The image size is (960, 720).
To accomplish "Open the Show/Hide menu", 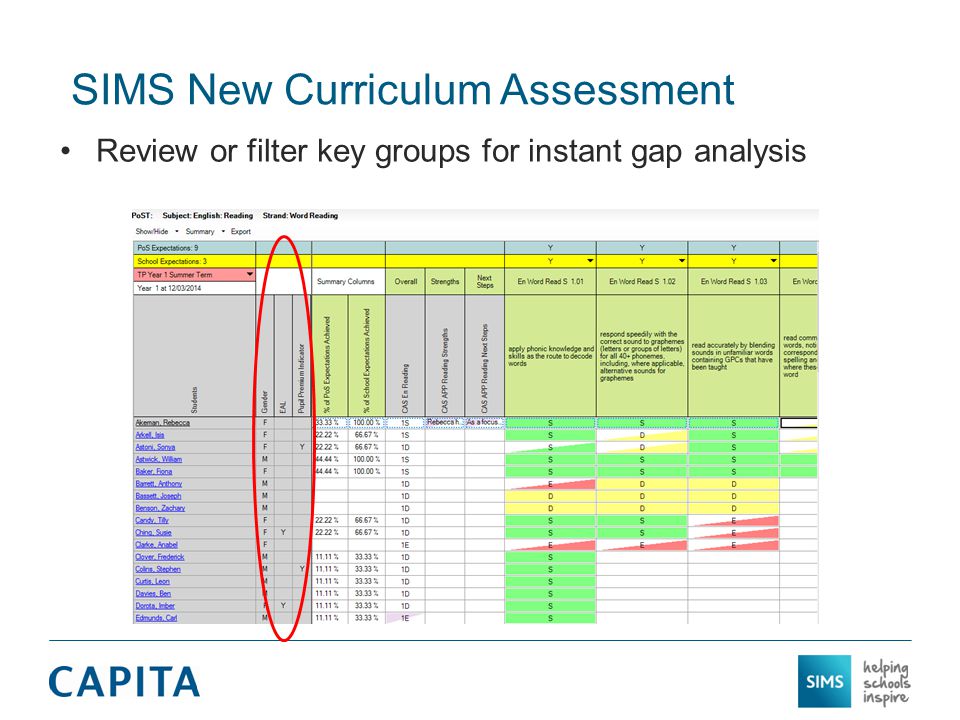I will click(152, 231).
